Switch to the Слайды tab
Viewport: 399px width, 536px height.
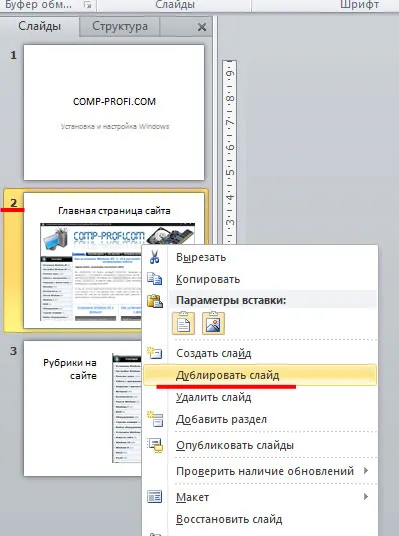pyautogui.click(x=40, y=26)
